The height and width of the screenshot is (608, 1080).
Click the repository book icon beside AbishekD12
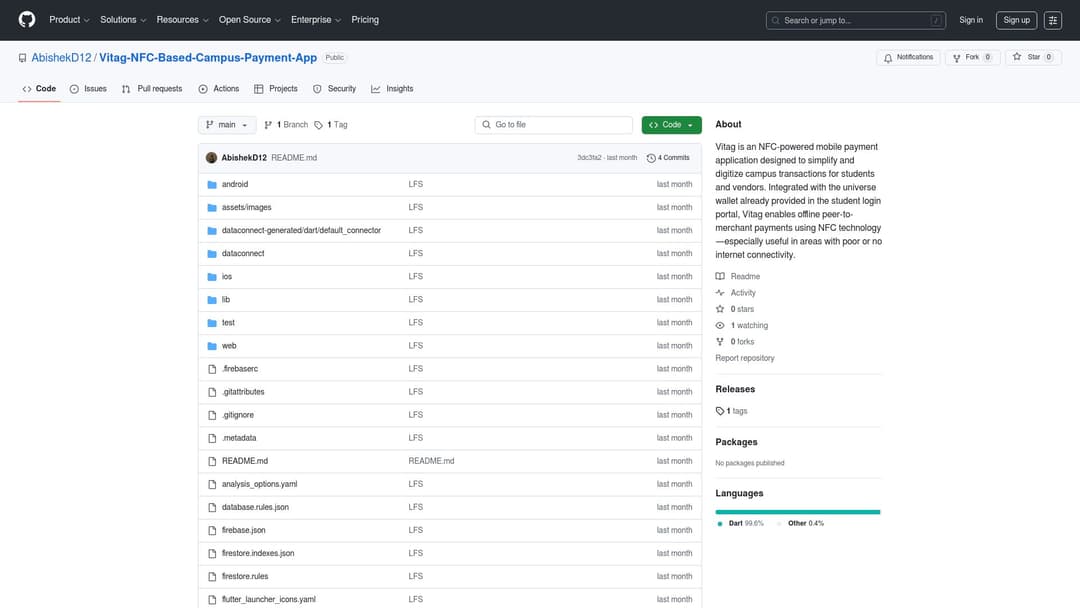[23, 58]
